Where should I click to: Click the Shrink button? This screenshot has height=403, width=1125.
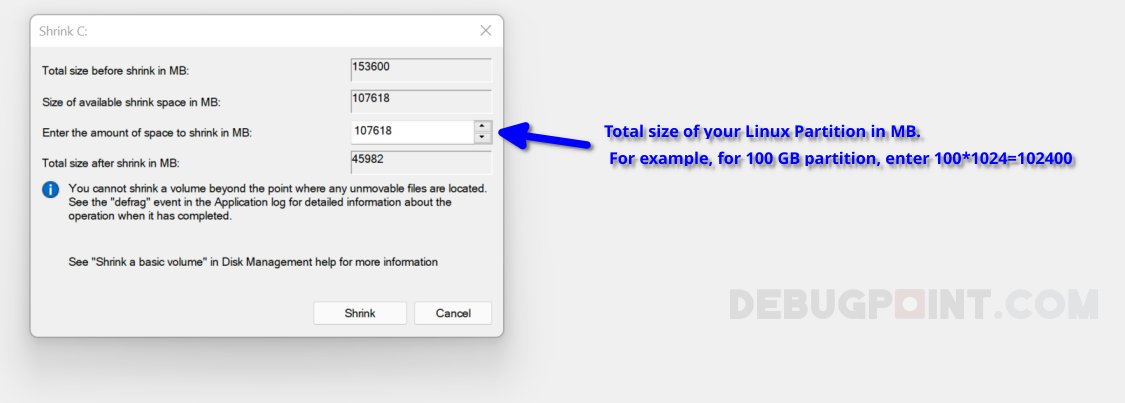pos(360,313)
